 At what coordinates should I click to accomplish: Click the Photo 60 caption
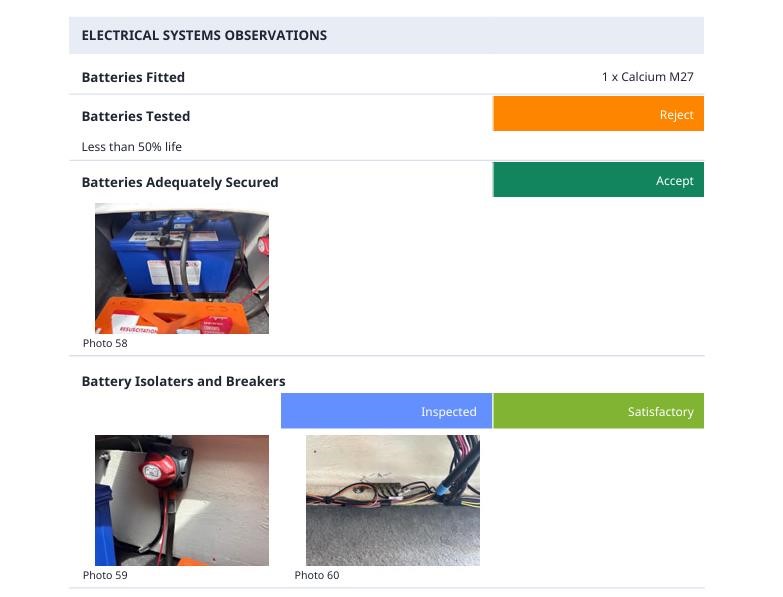(317, 575)
